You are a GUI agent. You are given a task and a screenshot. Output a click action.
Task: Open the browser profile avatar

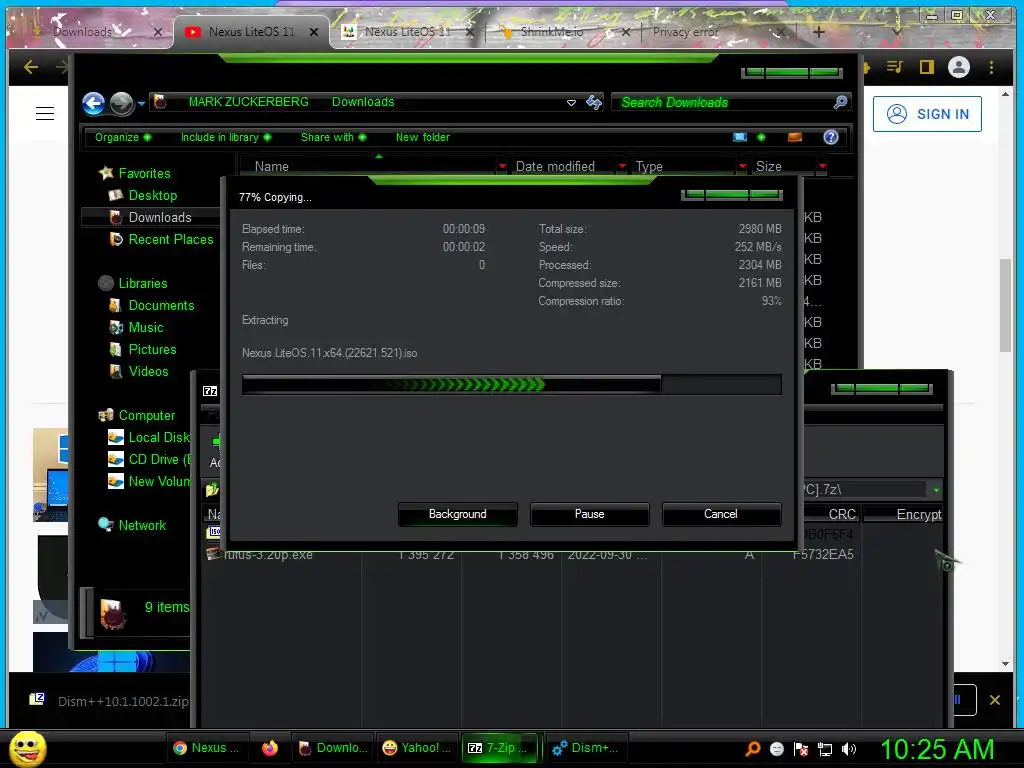coord(959,67)
